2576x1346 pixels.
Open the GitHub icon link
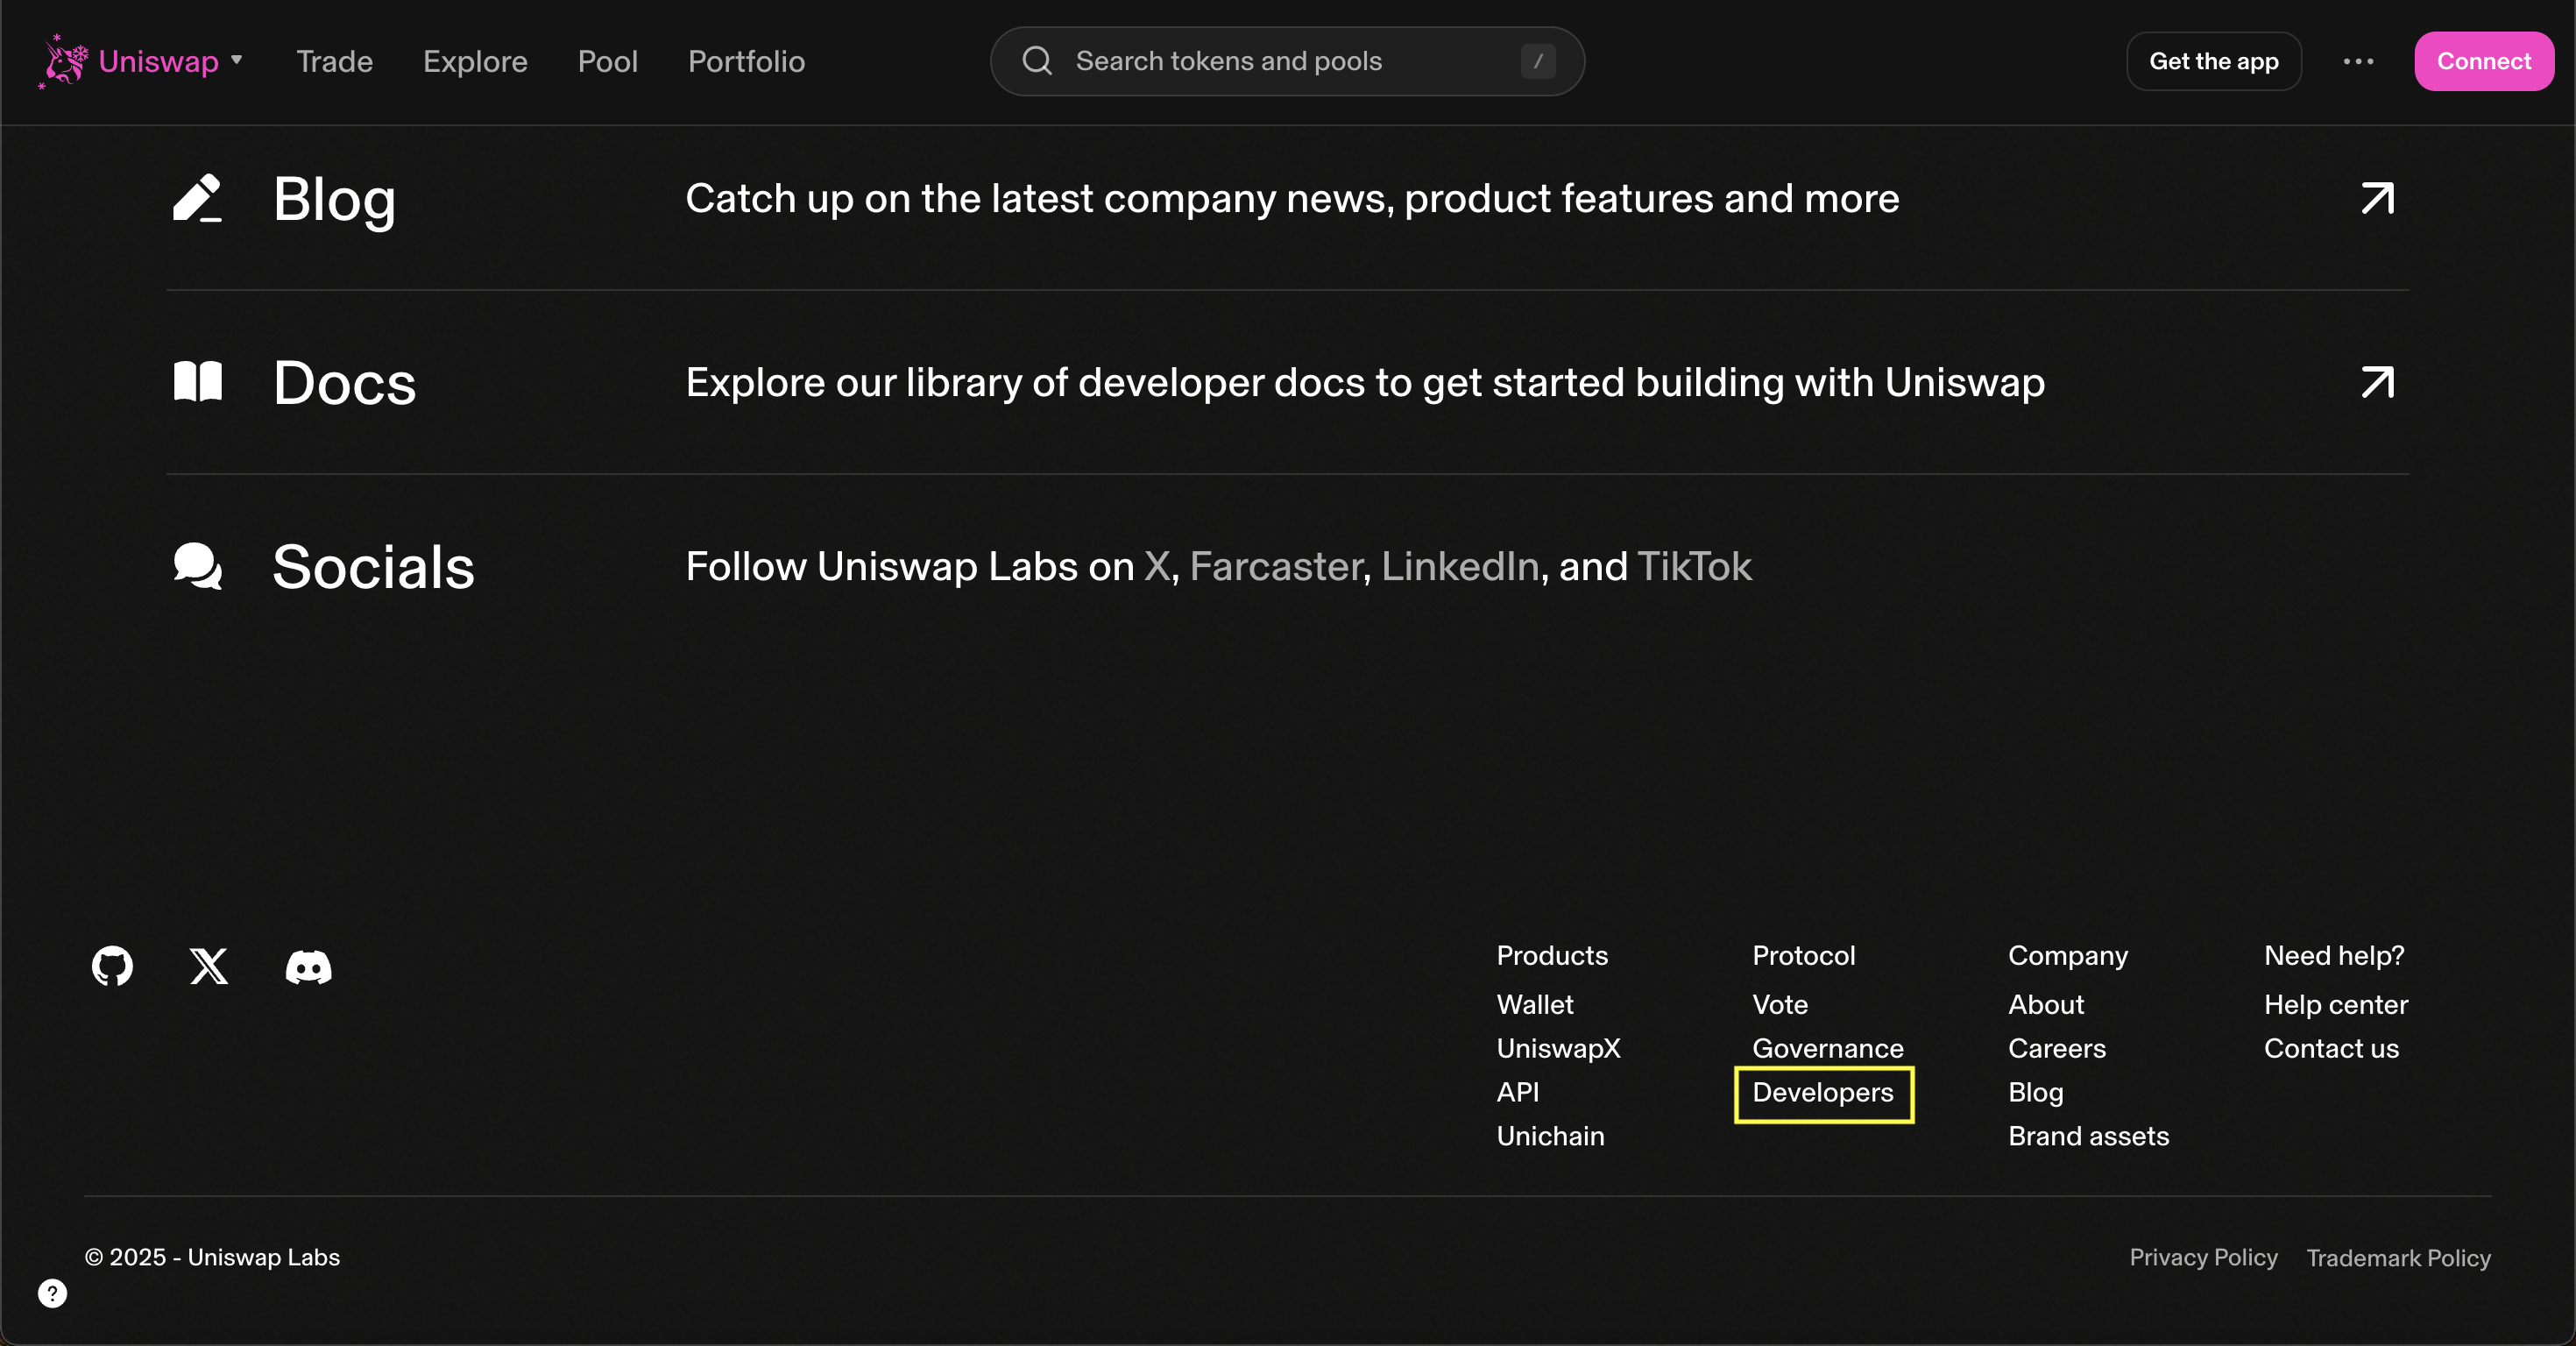pos(112,966)
